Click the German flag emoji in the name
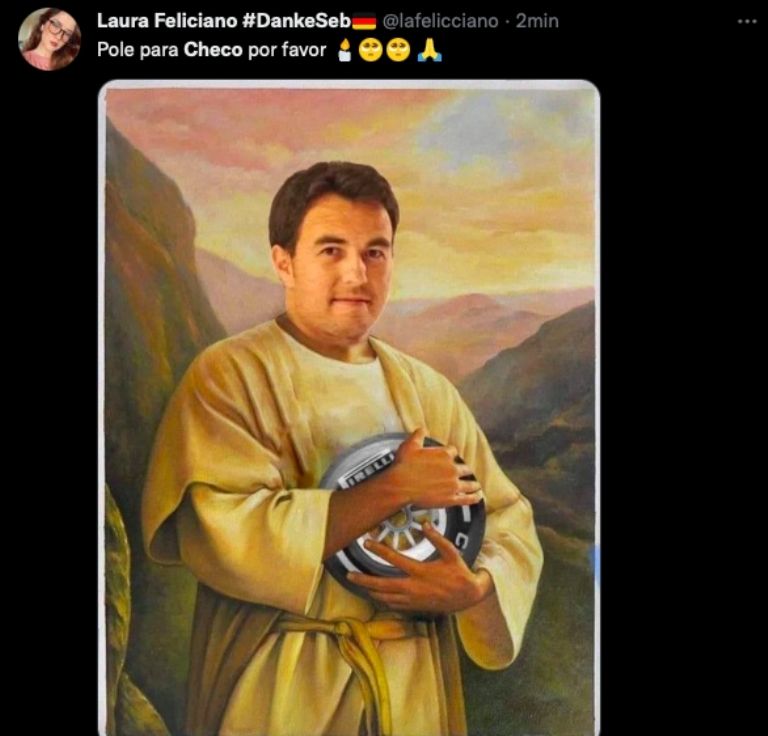The height and width of the screenshot is (736, 768). pos(364,22)
